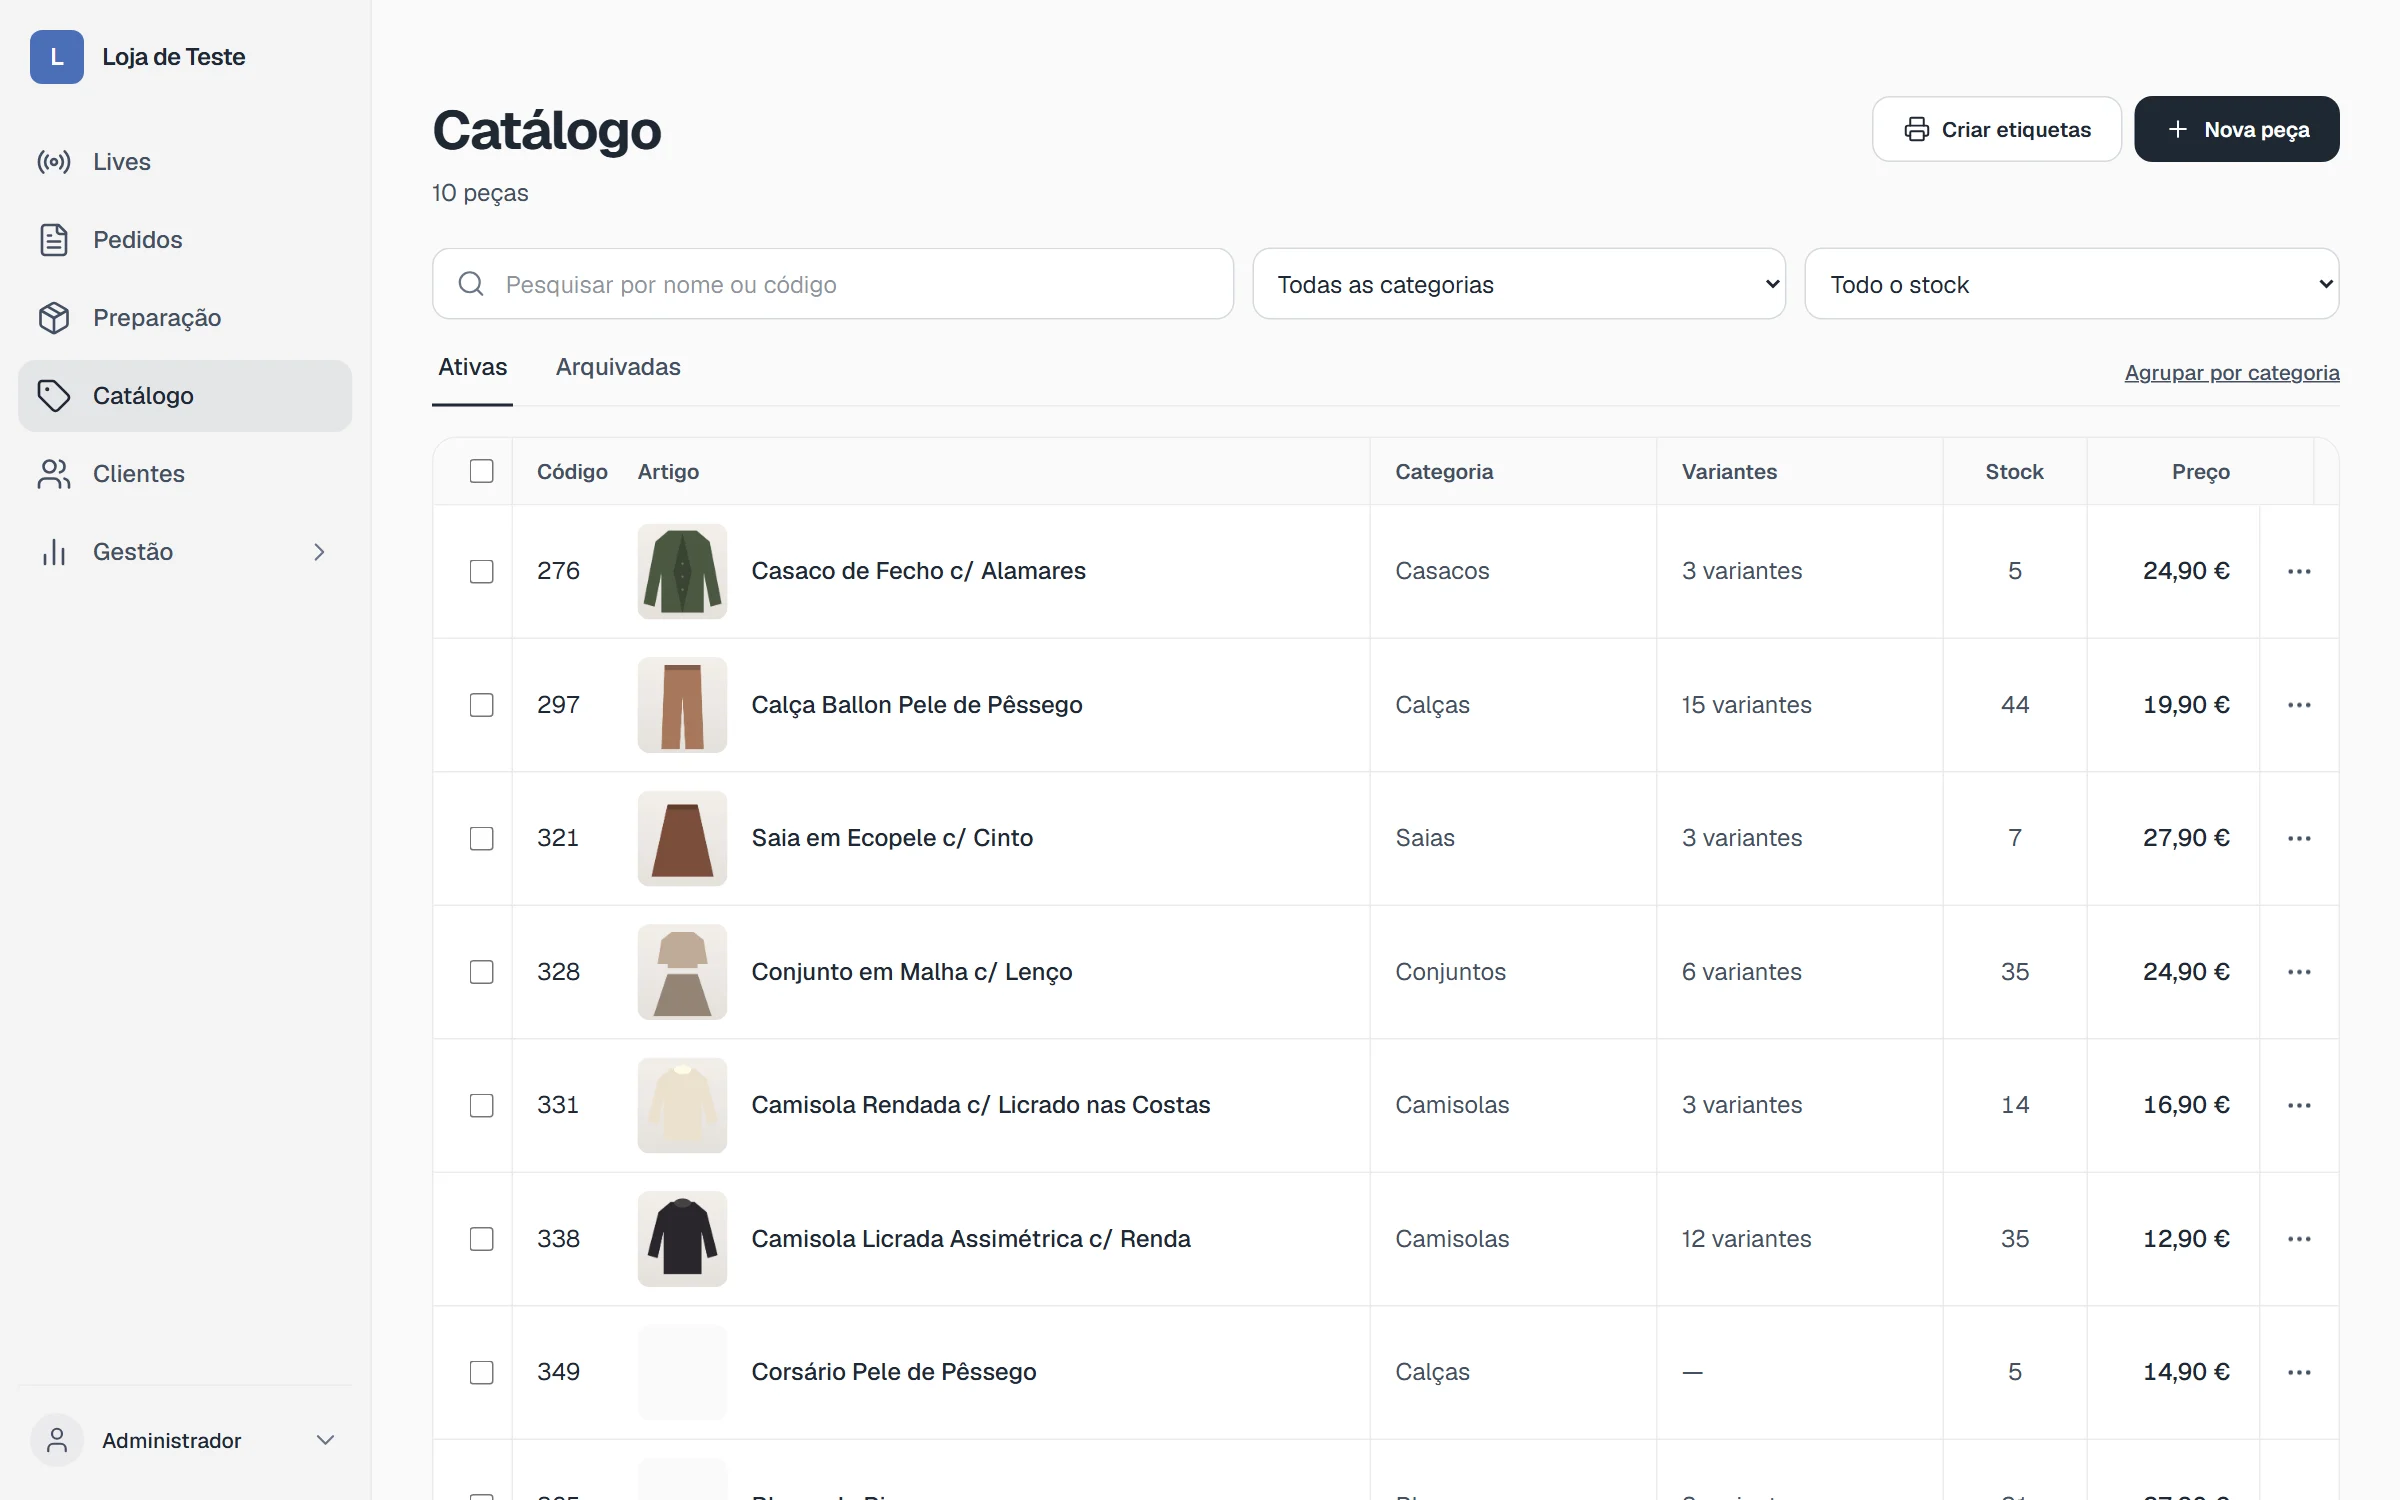Image resolution: width=2400 pixels, height=1500 pixels.
Task: Click the Criar etiquetas button
Action: tap(1997, 129)
